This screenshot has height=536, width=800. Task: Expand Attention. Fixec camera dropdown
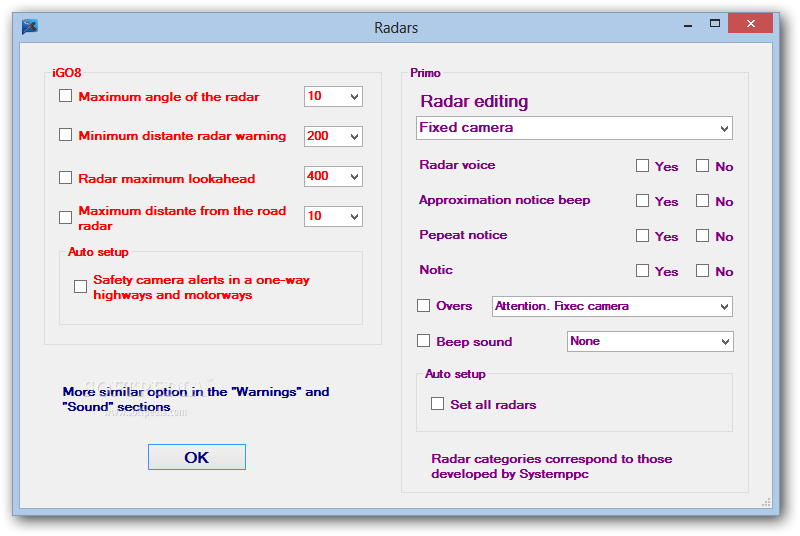(612, 307)
